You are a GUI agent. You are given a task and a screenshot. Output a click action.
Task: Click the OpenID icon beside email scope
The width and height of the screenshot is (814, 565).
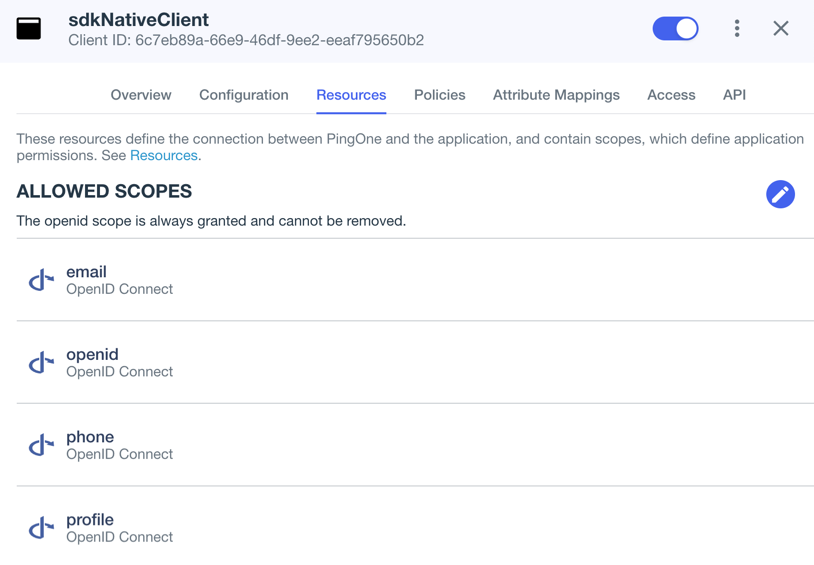pyautogui.click(x=41, y=280)
